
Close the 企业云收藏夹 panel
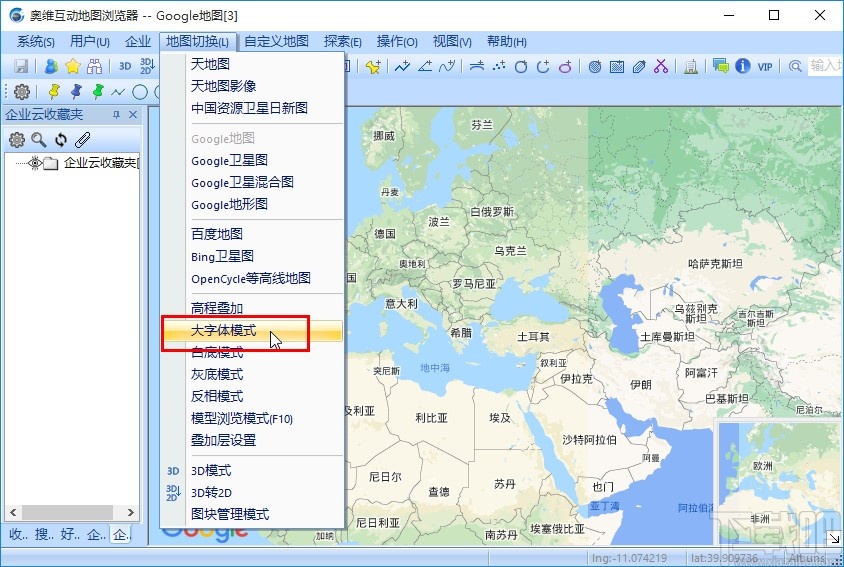tap(133, 115)
